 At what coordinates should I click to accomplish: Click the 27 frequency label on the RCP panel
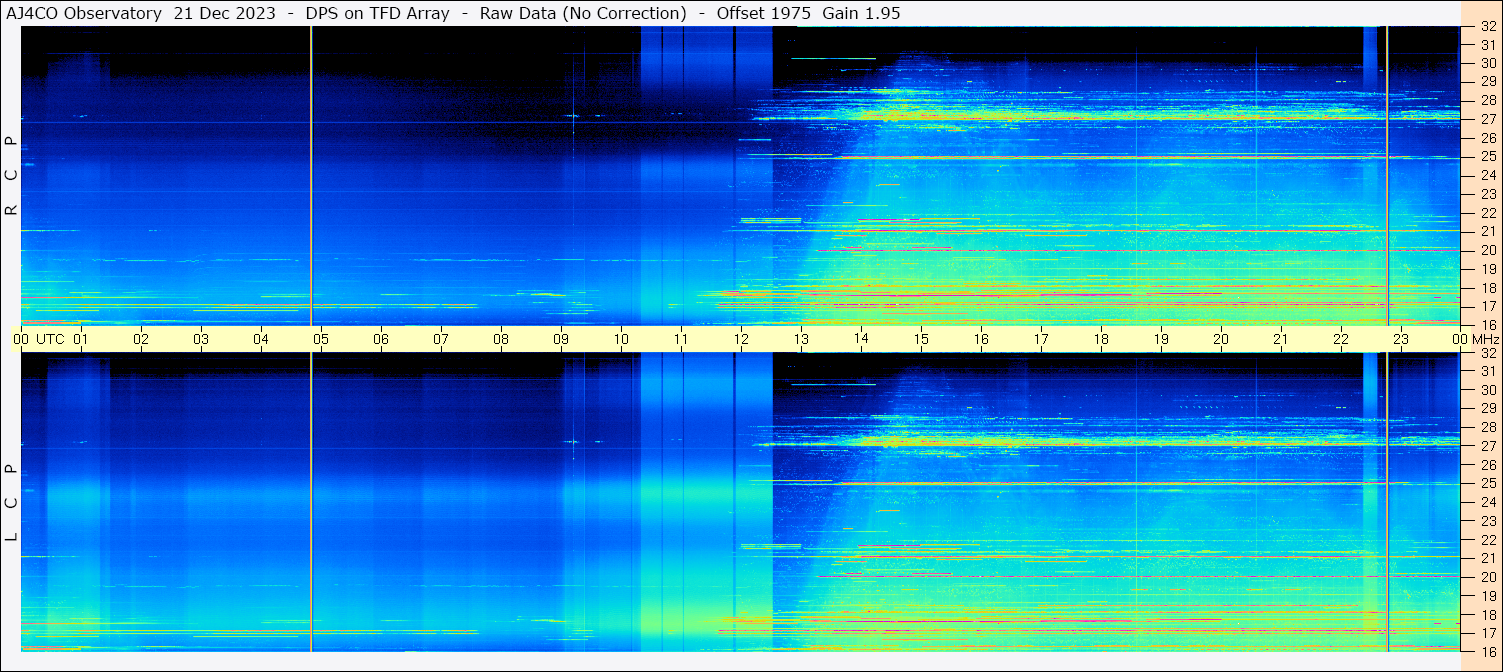[1488, 119]
